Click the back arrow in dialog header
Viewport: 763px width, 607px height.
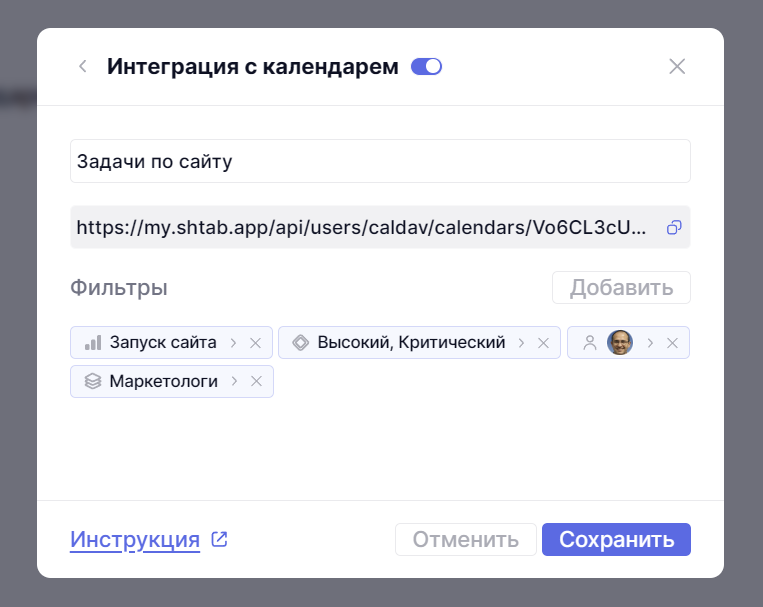tap(83, 67)
